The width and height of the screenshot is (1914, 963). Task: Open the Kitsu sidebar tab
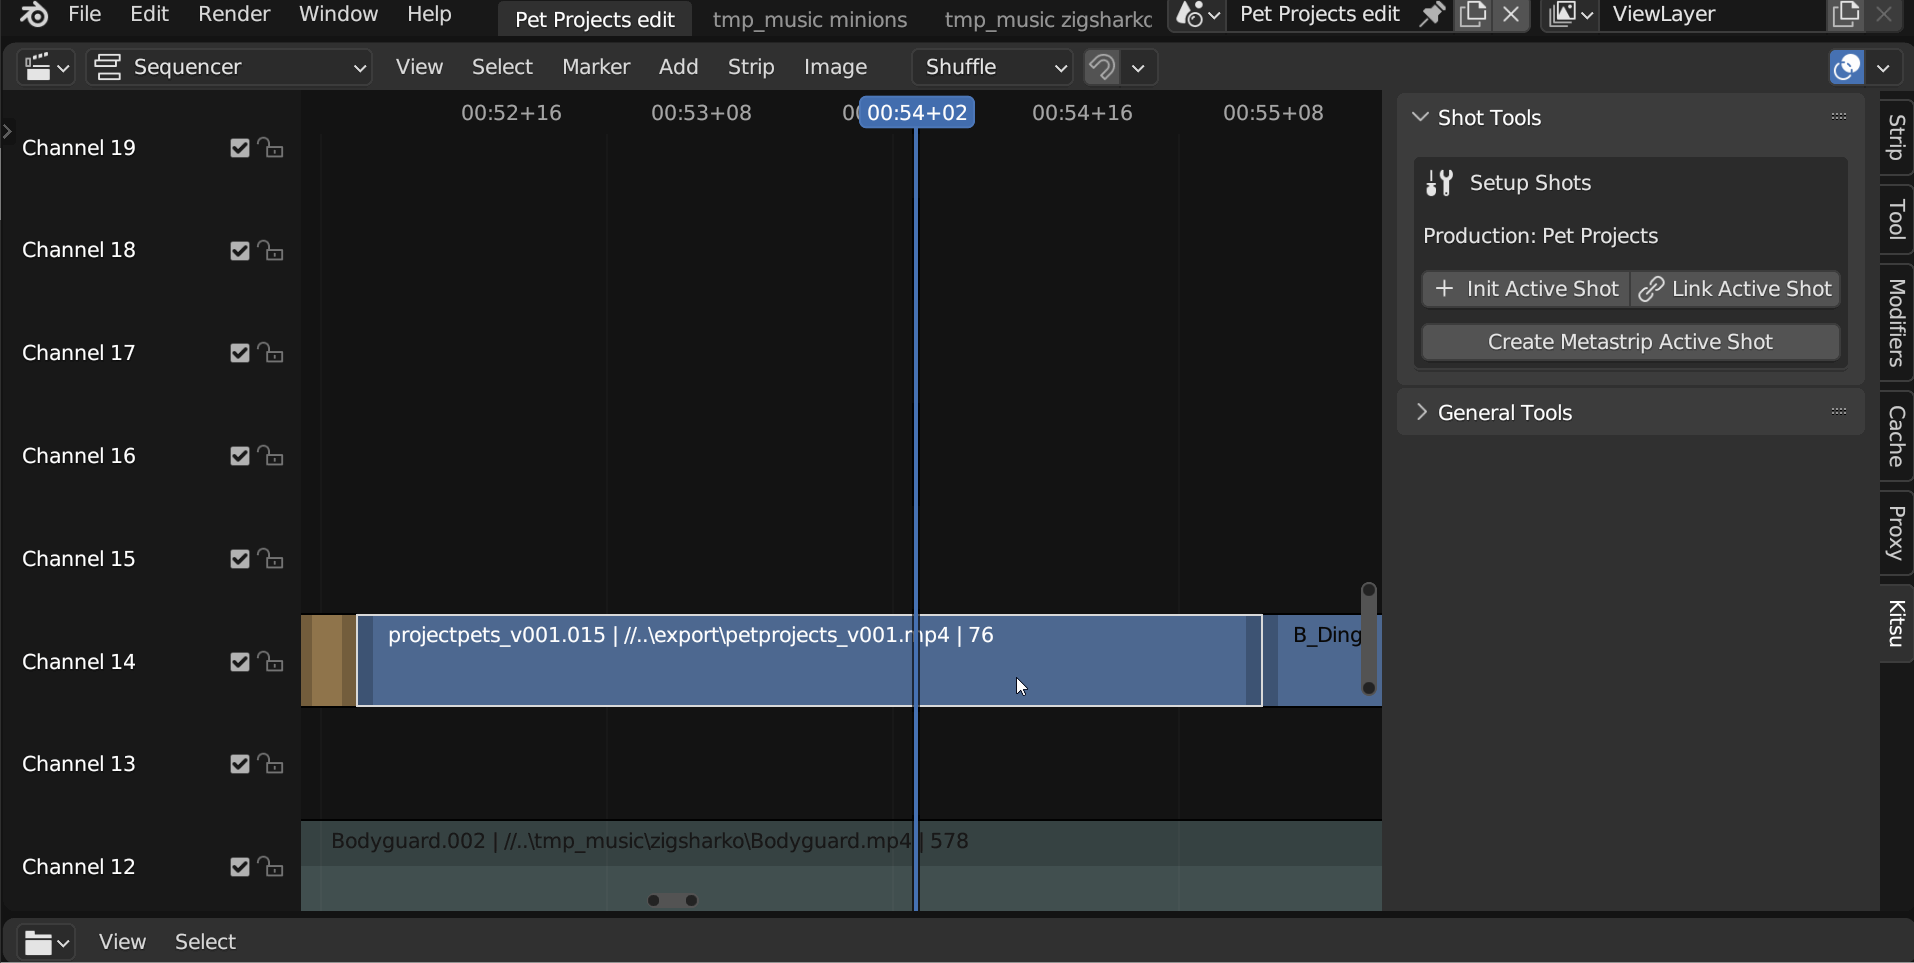pyautogui.click(x=1896, y=623)
